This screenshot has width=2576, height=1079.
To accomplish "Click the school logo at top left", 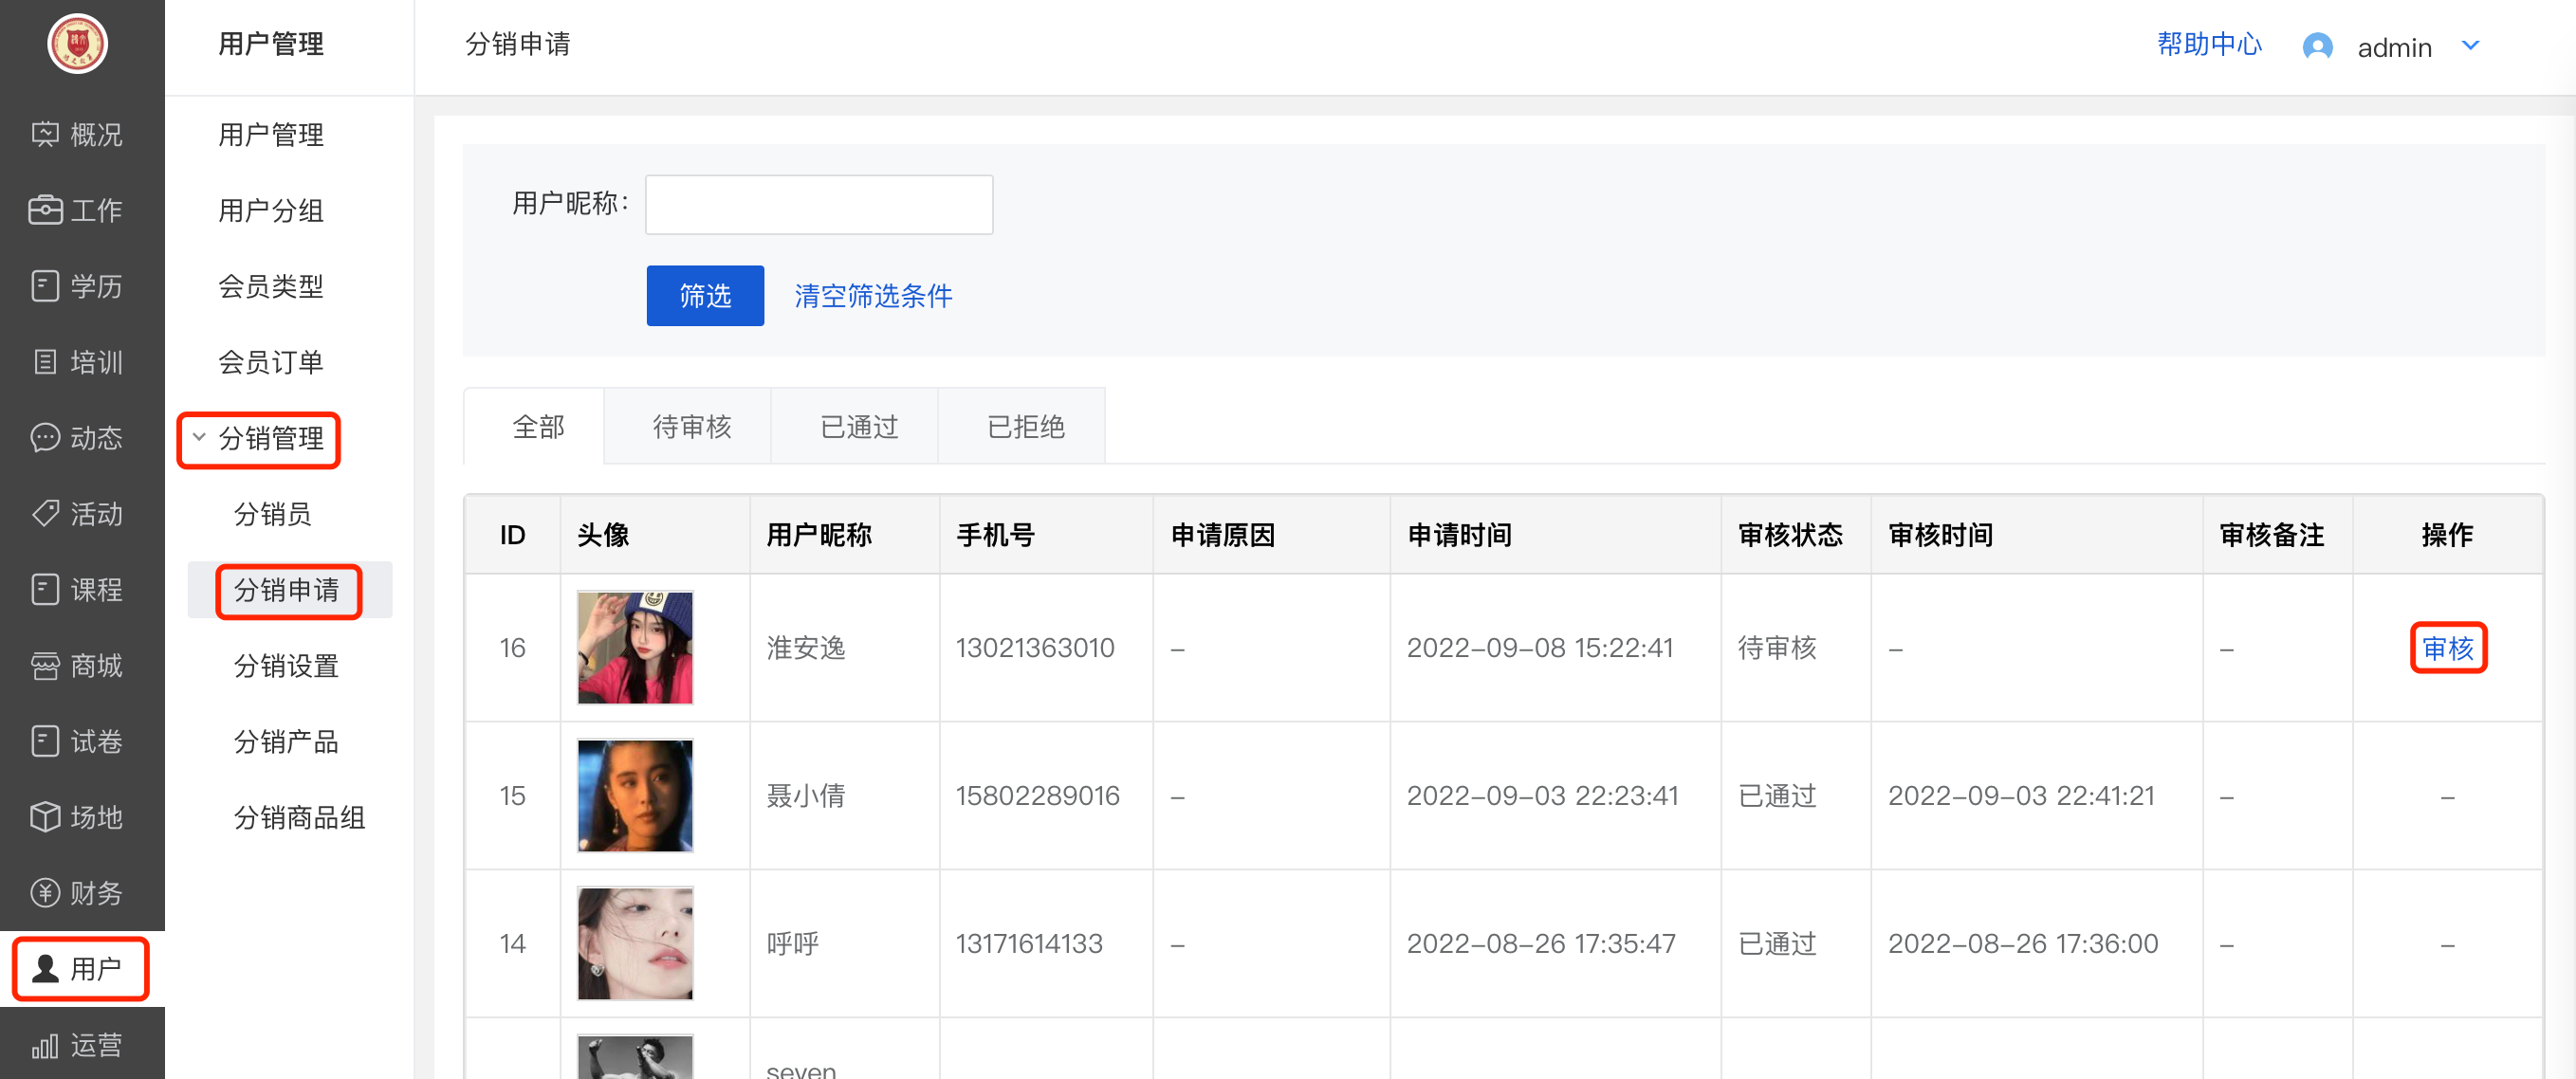I will click(77, 44).
